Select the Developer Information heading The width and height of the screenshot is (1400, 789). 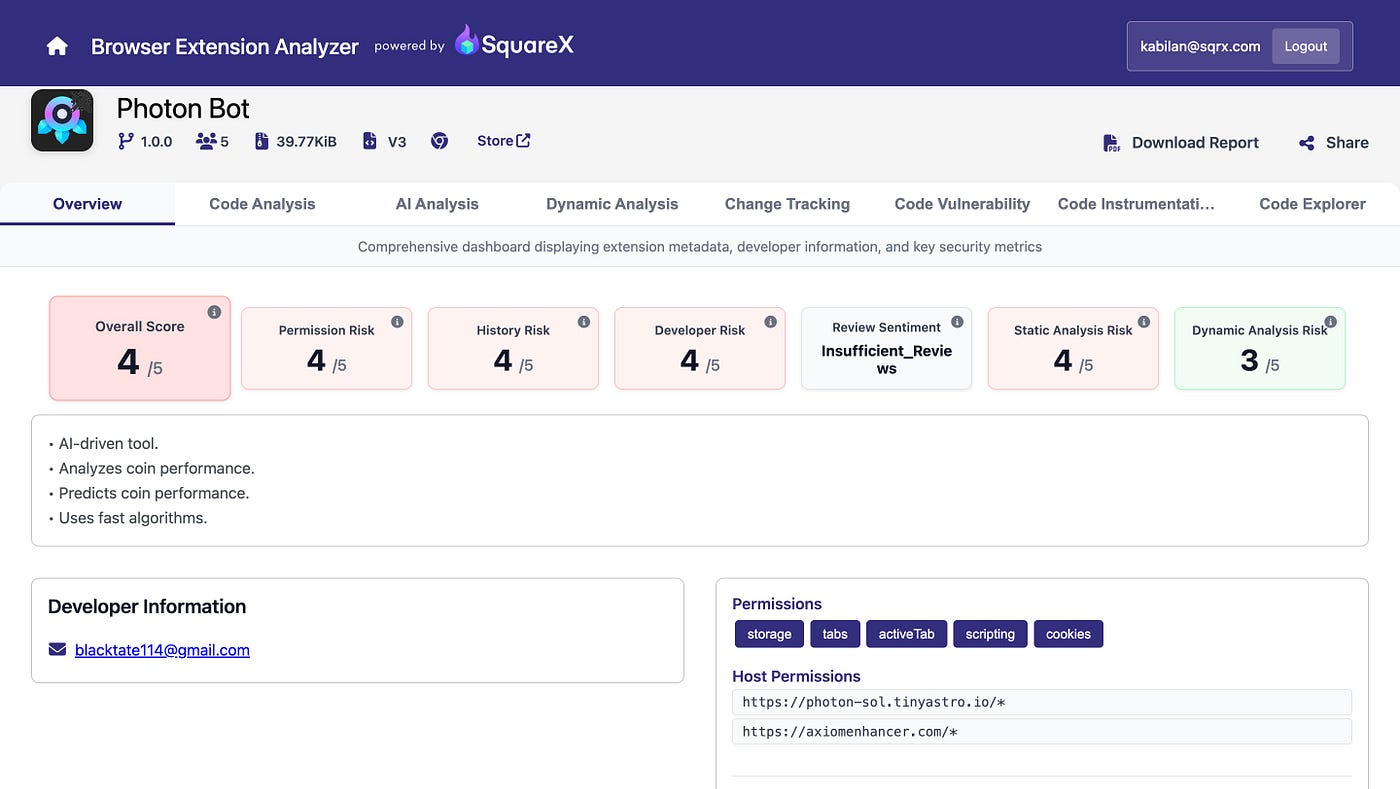[x=147, y=606]
